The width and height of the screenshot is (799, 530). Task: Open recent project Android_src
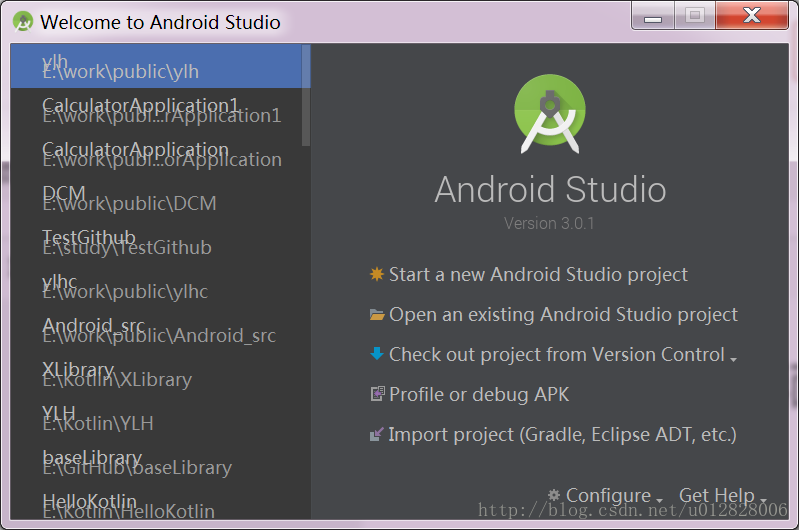coord(161,330)
